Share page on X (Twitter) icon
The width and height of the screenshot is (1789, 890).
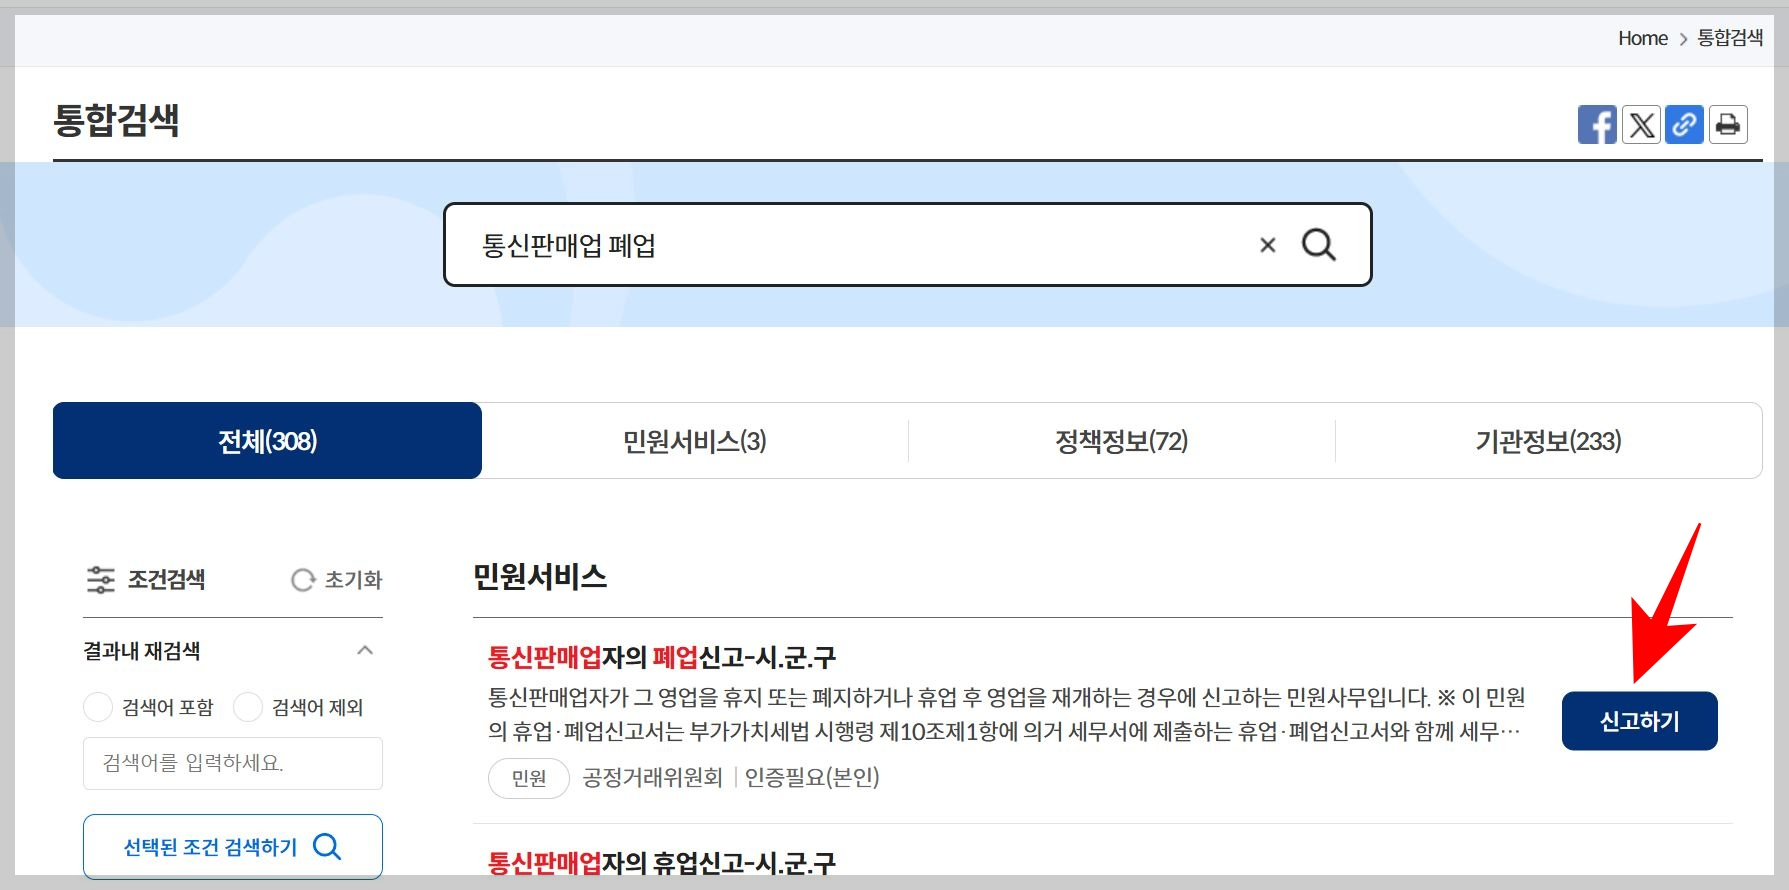(x=1641, y=125)
